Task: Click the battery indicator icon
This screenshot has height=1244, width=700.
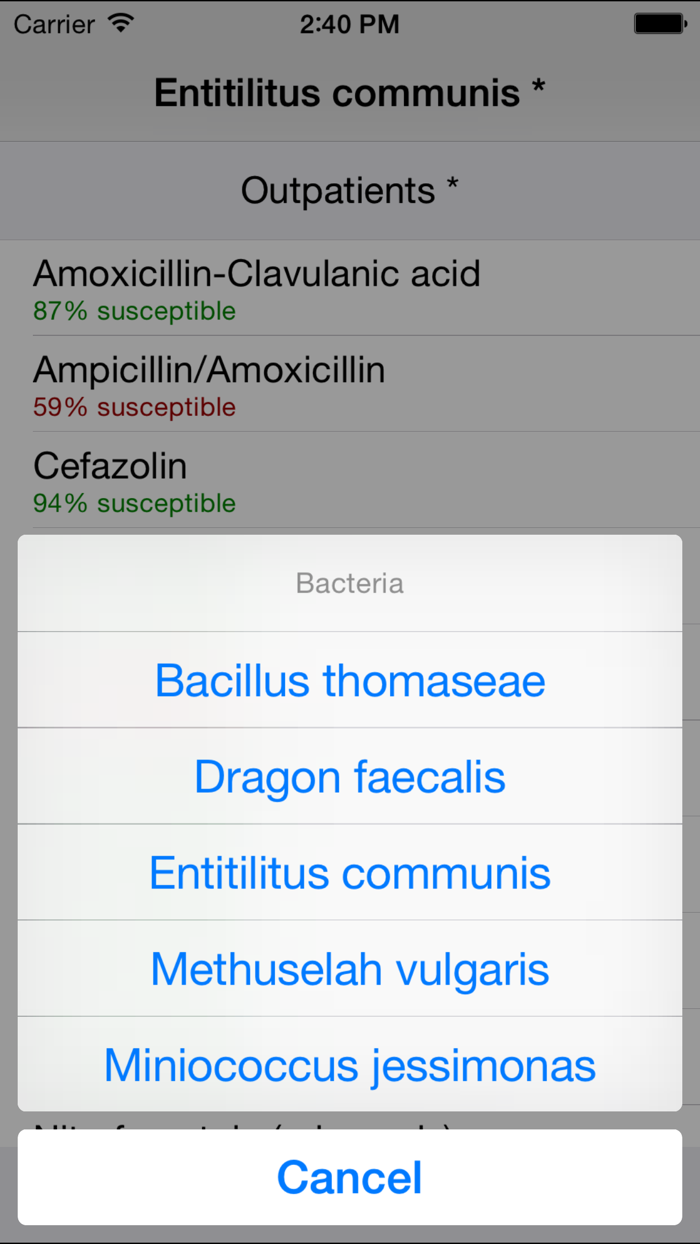Action: click(x=659, y=21)
